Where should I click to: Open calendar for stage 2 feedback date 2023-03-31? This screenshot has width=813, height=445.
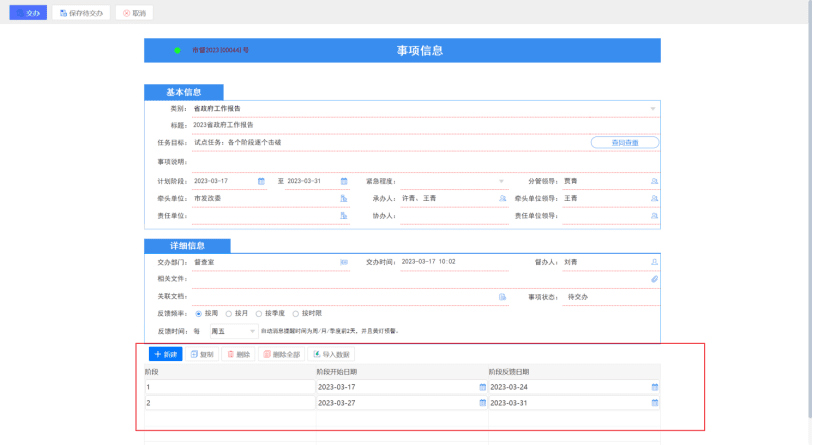[654, 403]
